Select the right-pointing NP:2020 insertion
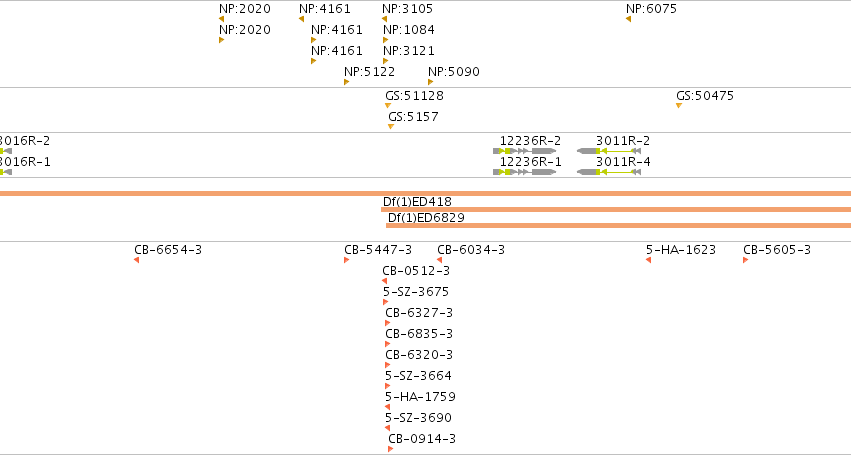 tap(221, 40)
